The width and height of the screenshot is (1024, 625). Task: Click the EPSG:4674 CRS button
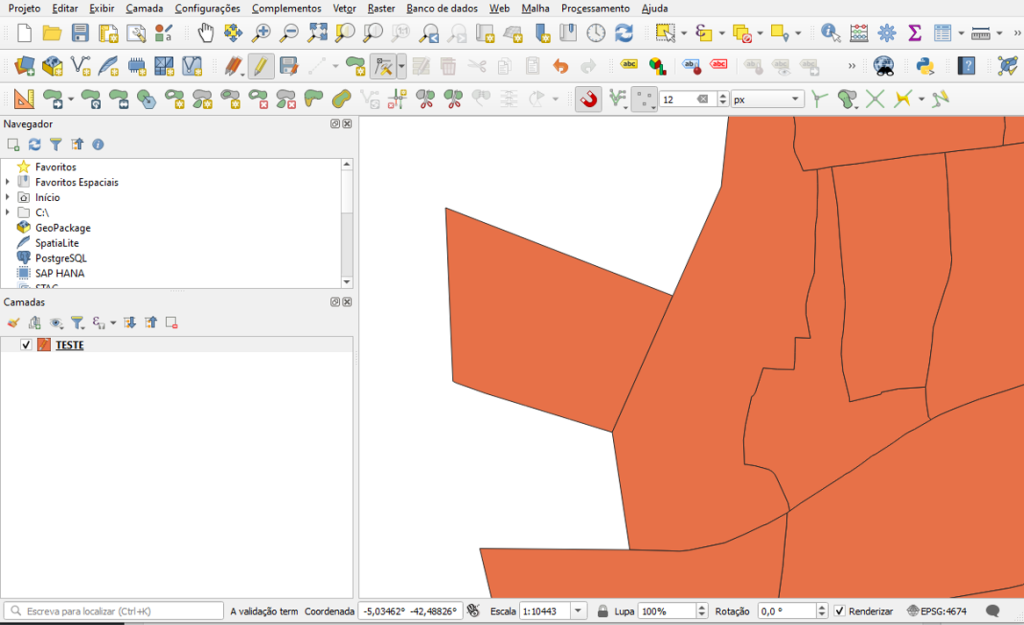tap(937, 611)
